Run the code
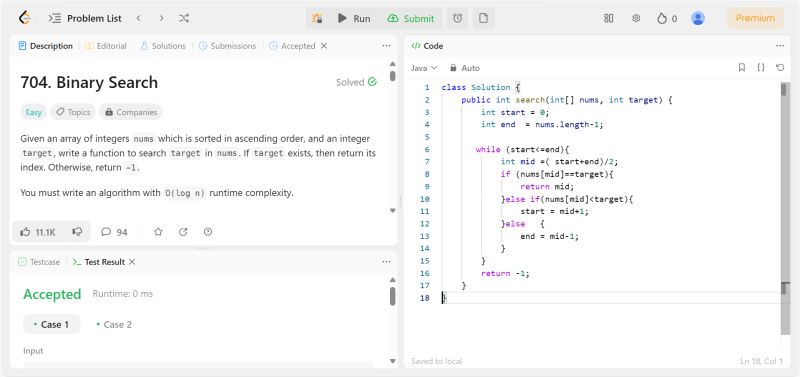Image resolution: width=800 pixels, height=377 pixels. (x=354, y=18)
